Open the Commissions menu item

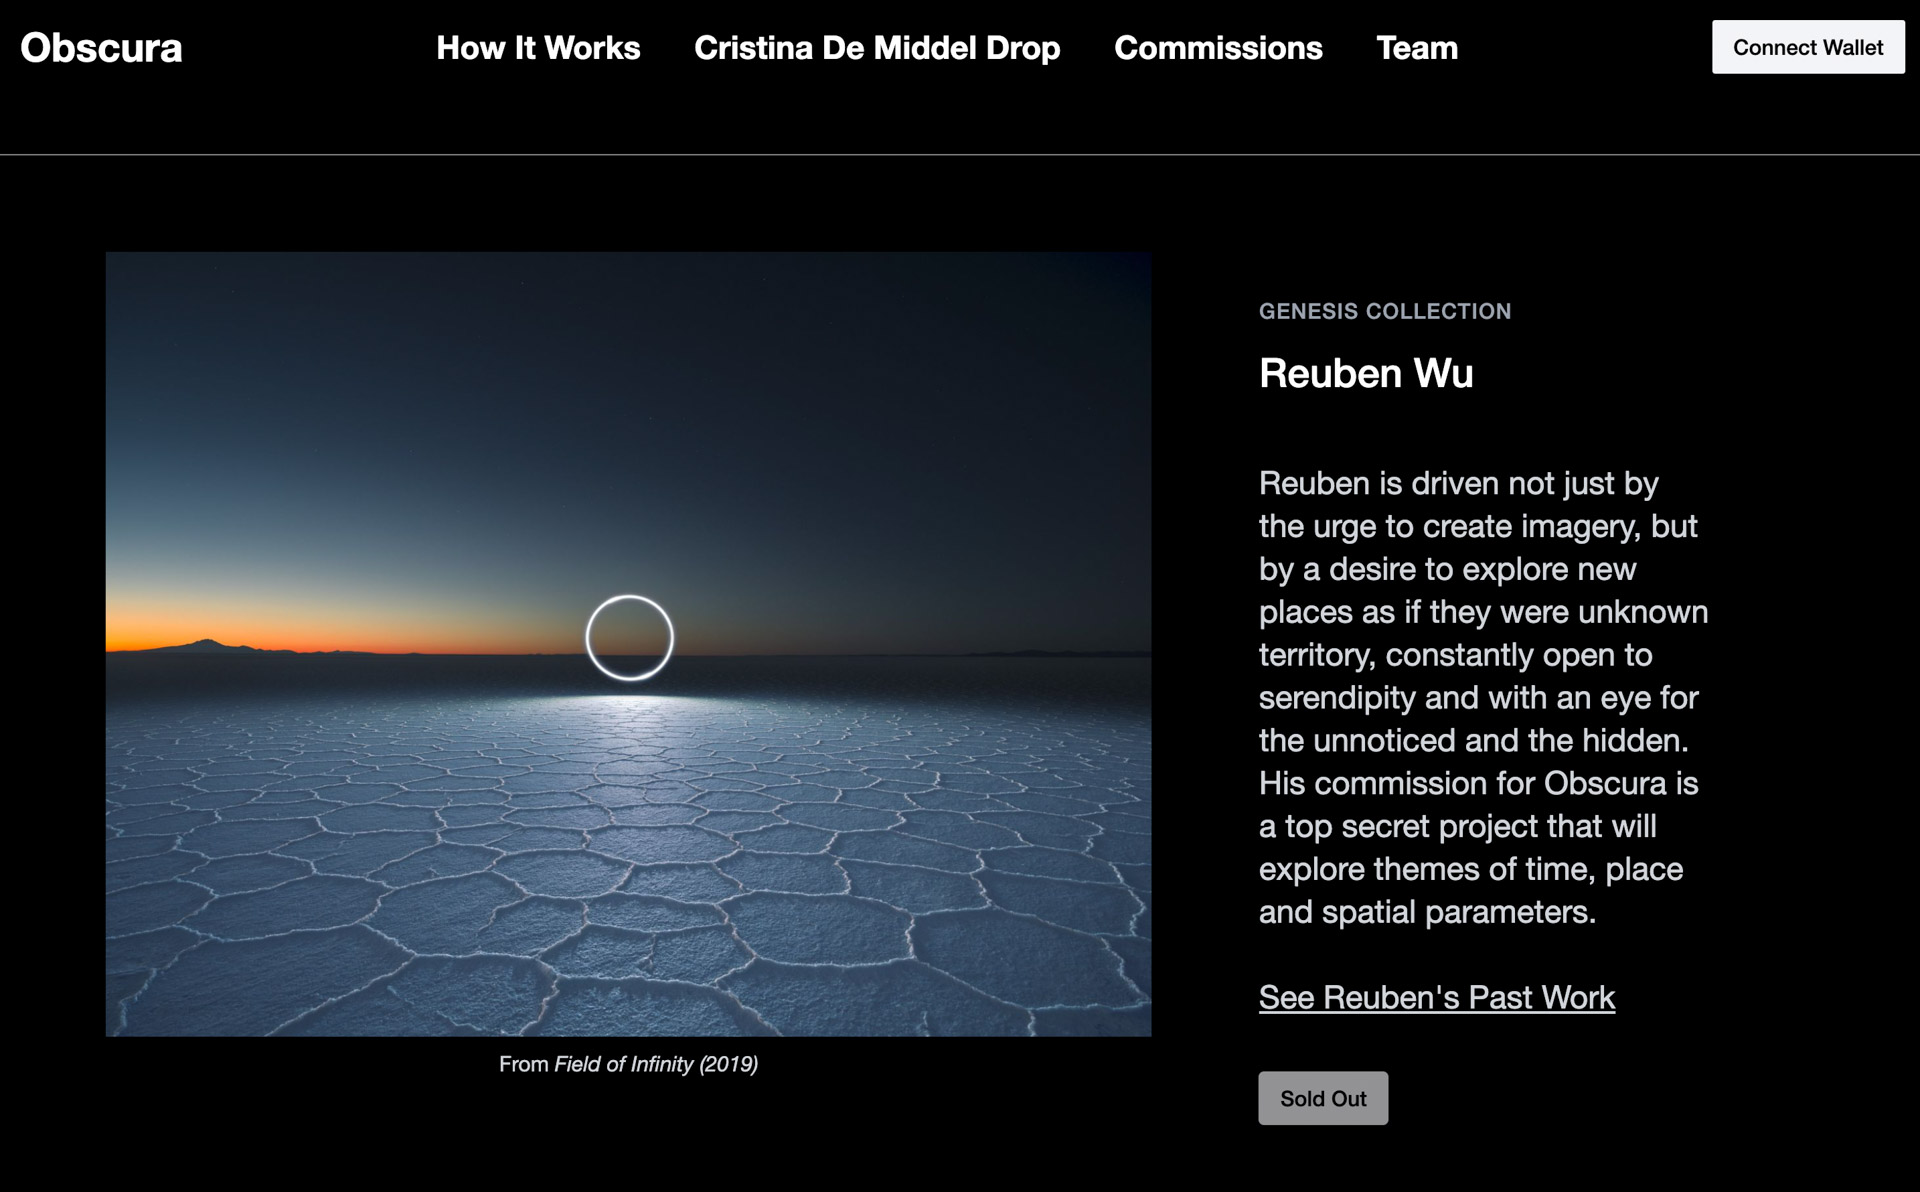[x=1218, y=48]
